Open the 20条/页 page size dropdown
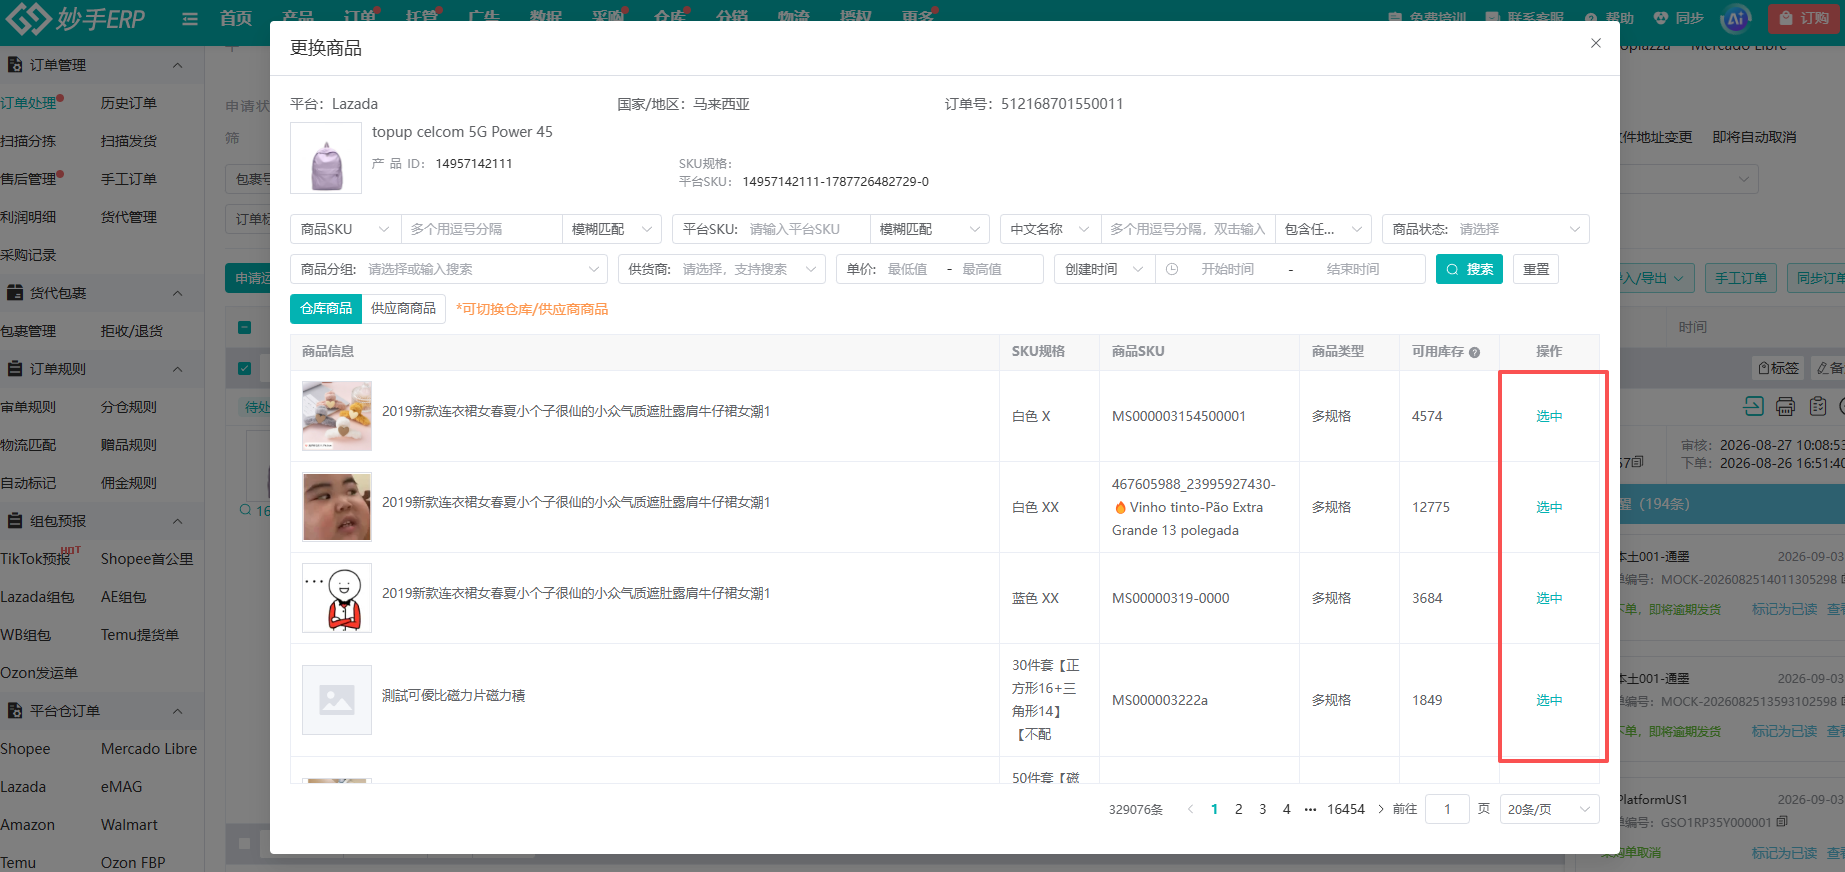Screen dimensions: 1845x872 1548,809
